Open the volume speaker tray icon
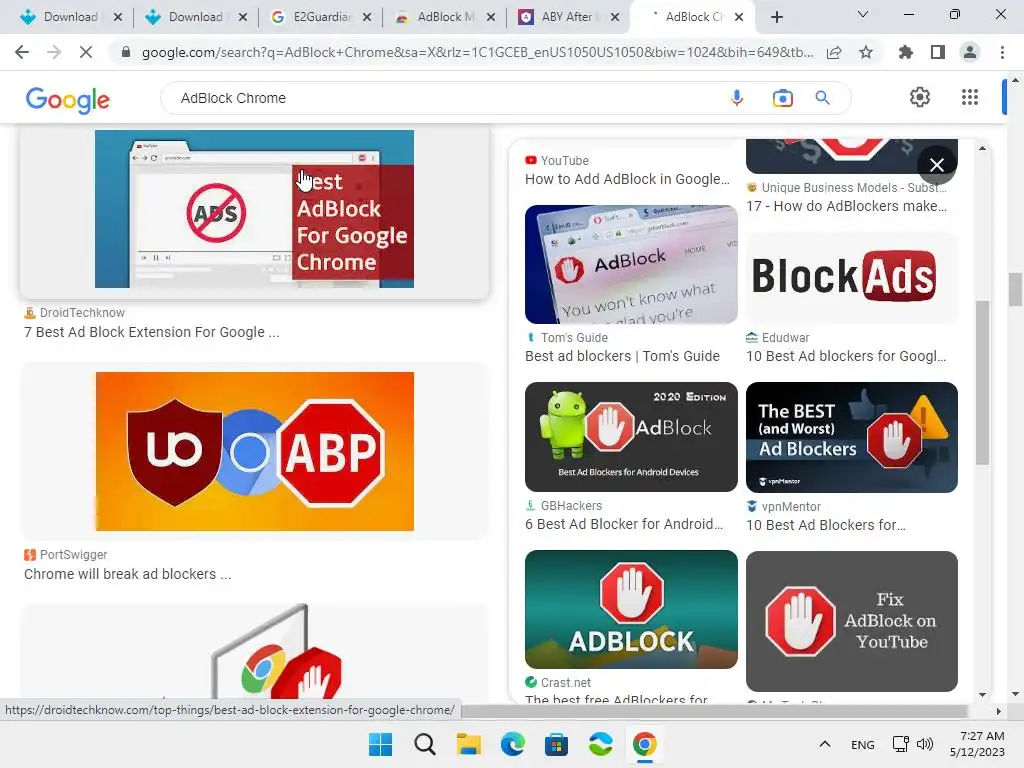 coord(925,744)
